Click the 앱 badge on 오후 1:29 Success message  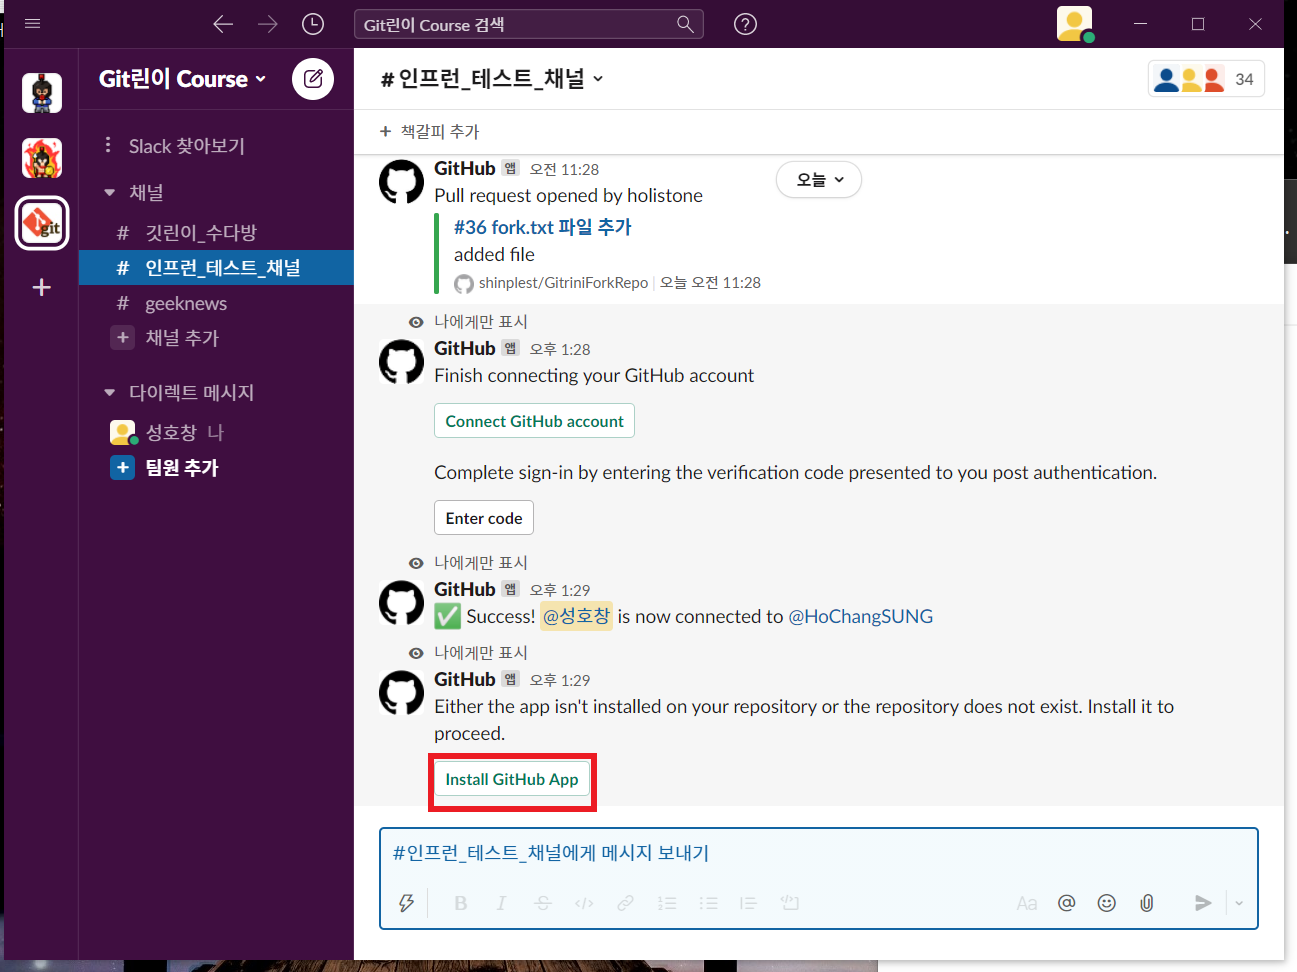(x=511, y=589)
